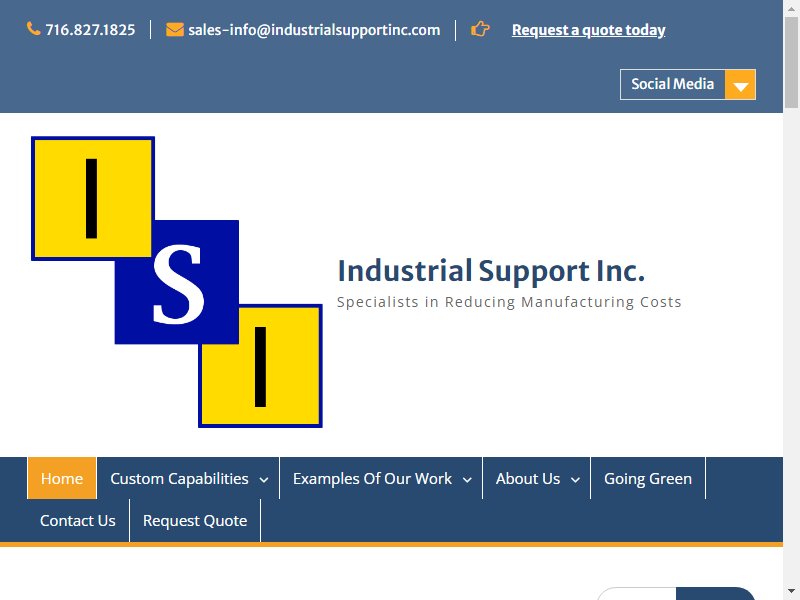Click the orange phone icon
The width and height of the screenshot is (800, 600).
(34, 29)
